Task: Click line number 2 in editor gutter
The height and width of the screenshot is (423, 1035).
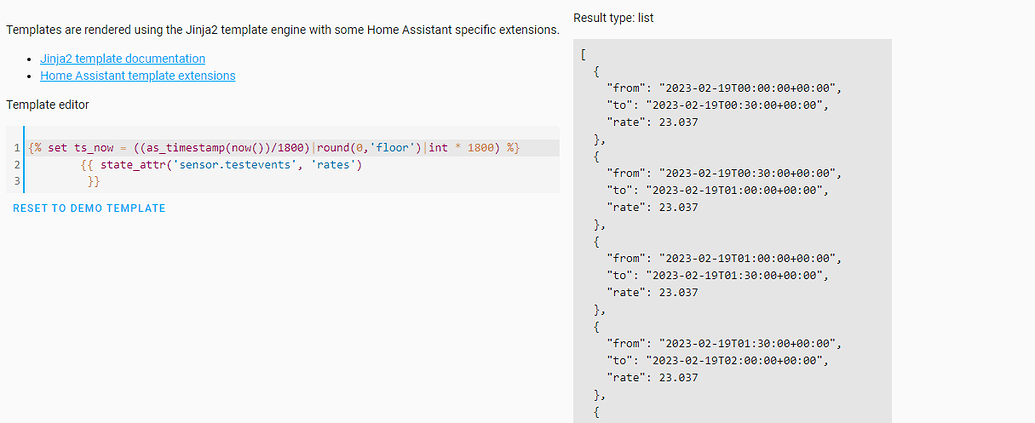Action: [17, 165]
